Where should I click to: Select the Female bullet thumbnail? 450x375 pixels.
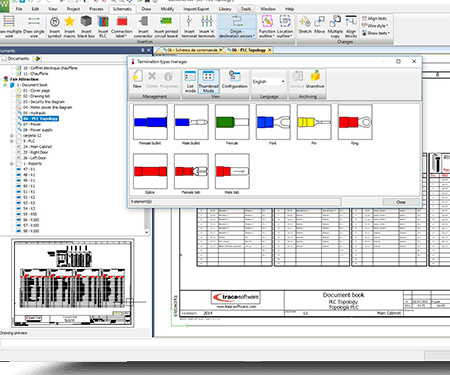click(150, 125)
